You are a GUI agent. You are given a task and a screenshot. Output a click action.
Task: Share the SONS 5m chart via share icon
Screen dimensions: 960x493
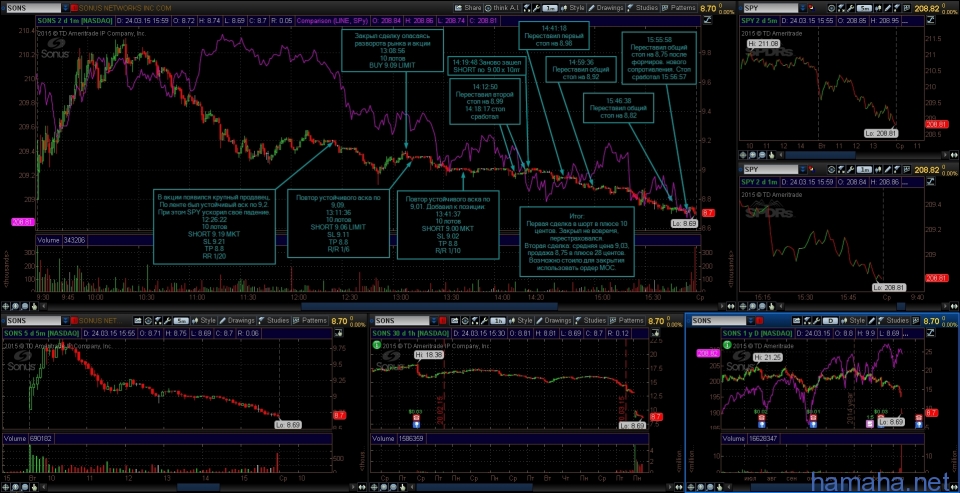tap(137, 320)
